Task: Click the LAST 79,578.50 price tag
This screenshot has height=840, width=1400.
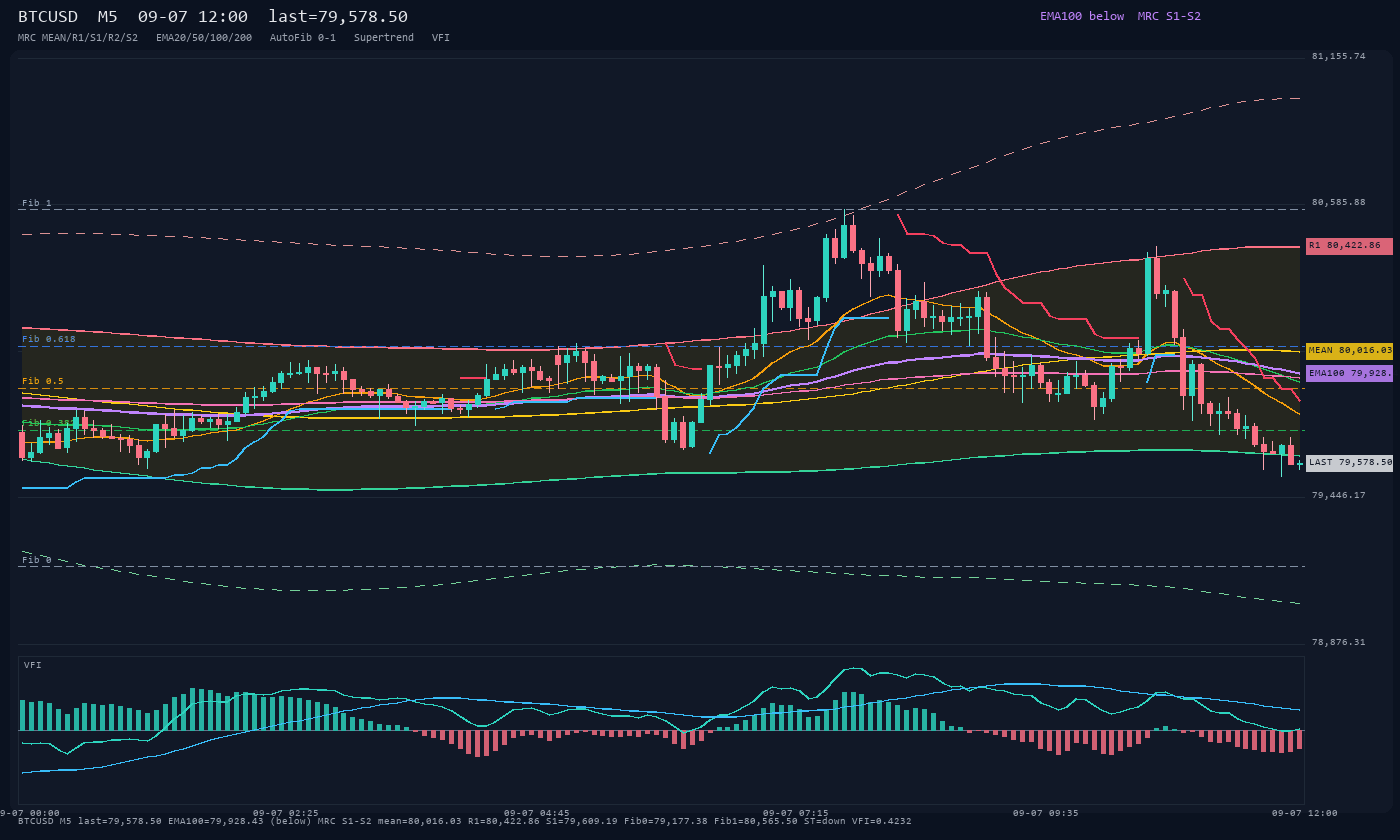Action: click(x=1349, y=463)
